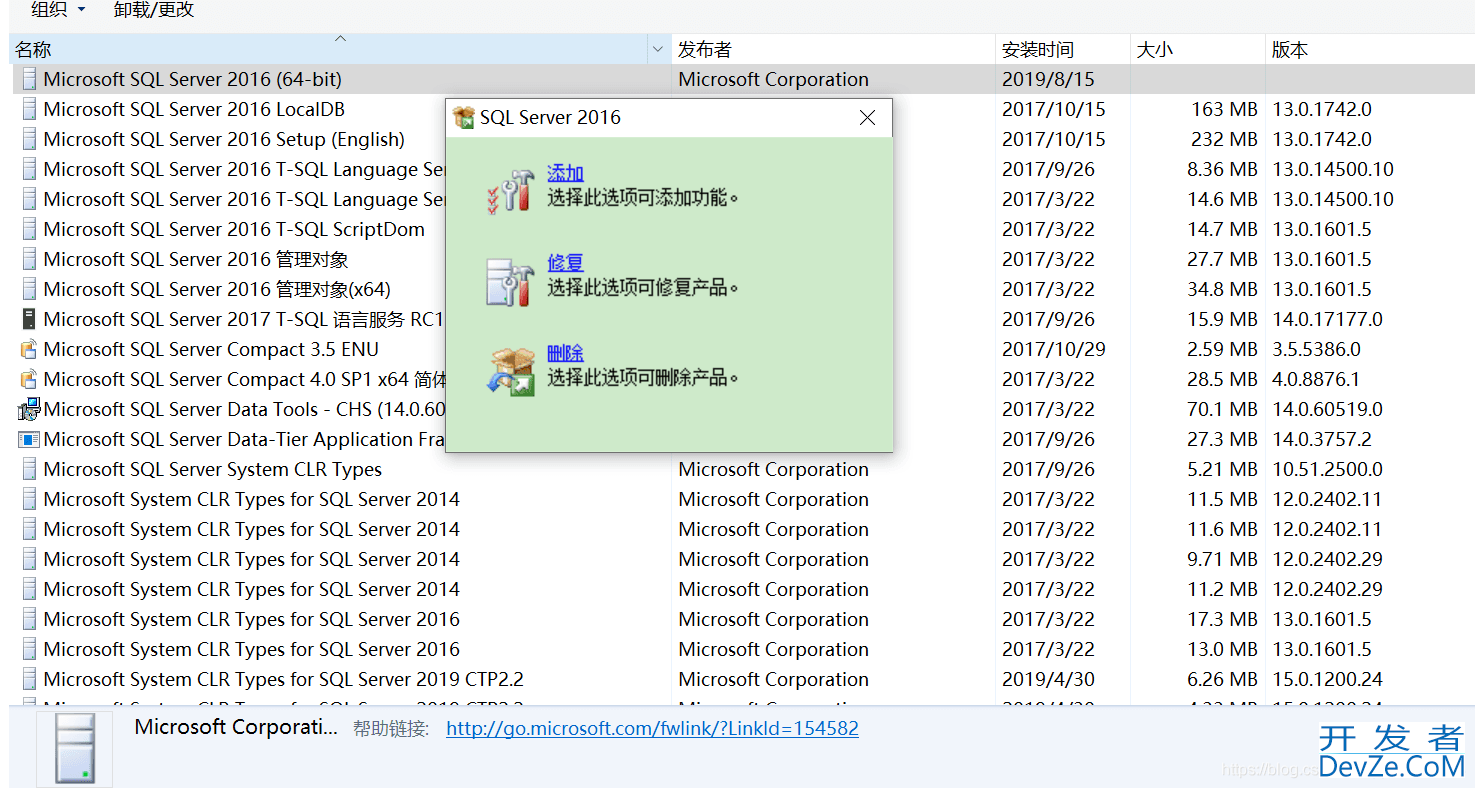This screenshot has width=1475, height=788.
Task: Select the Microsoft SQL Server 2016 管理对象 entry name
Action: click(196, 260)
